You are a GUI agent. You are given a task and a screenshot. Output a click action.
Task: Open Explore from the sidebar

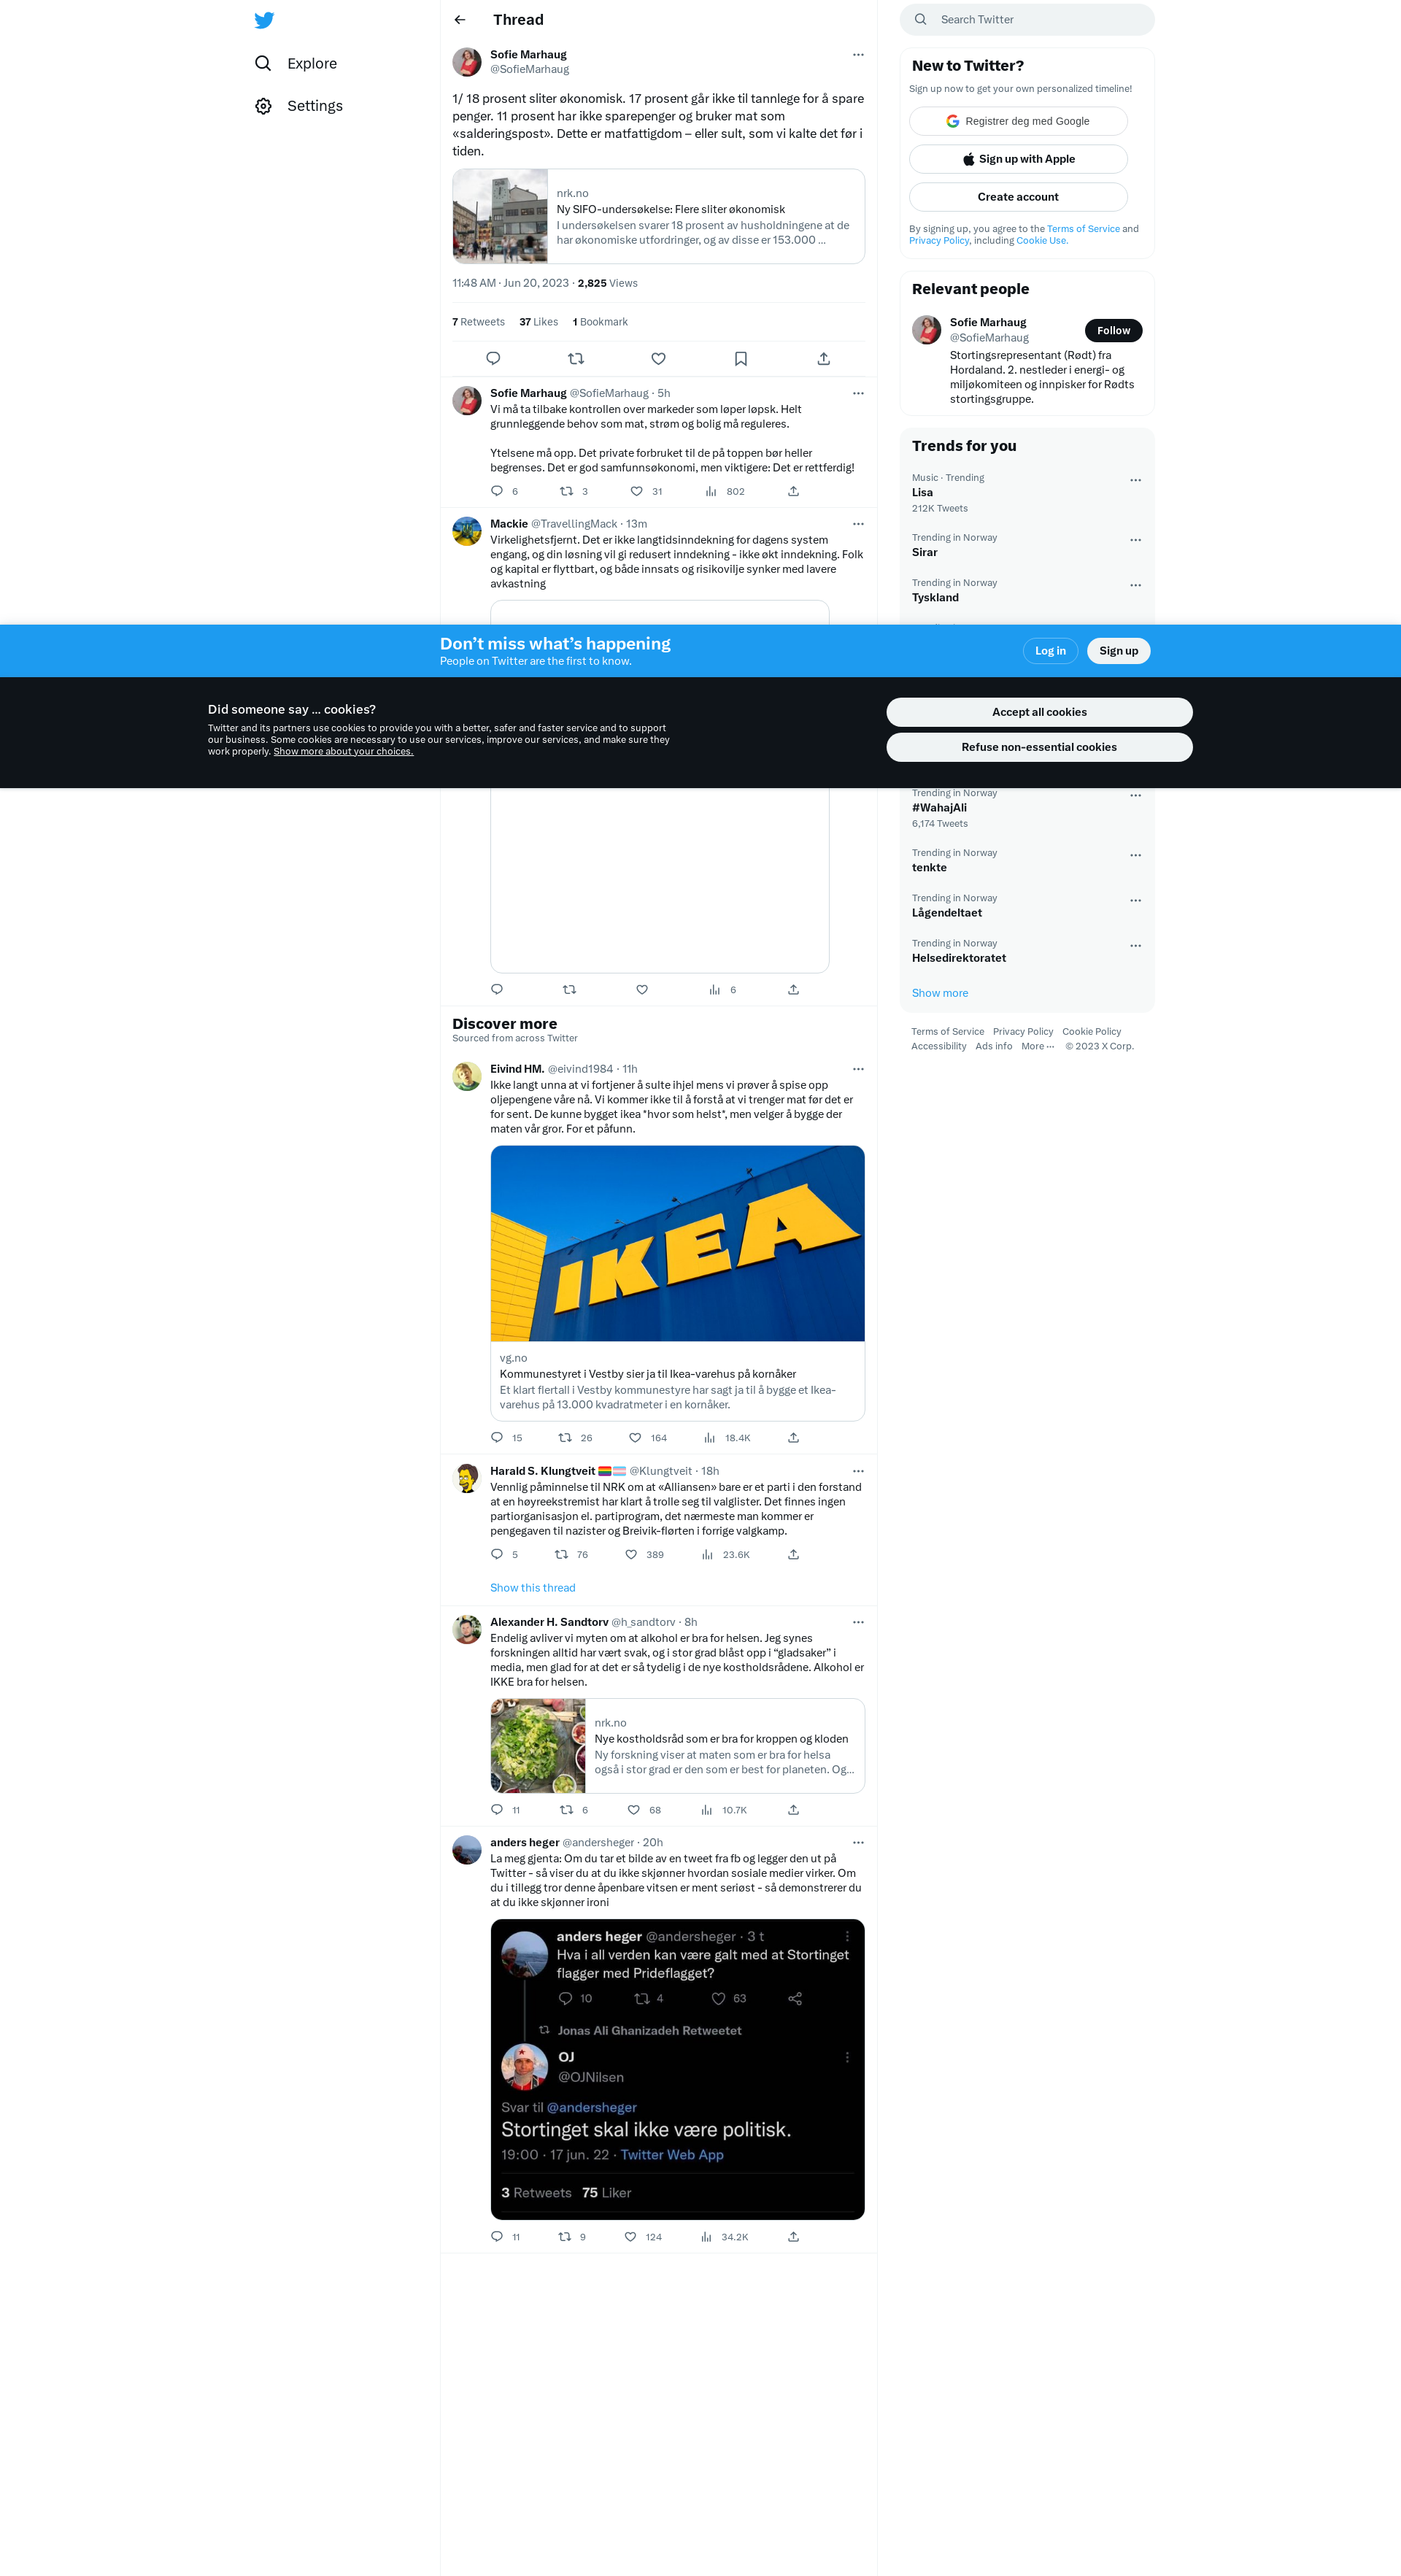pos(296,63)
